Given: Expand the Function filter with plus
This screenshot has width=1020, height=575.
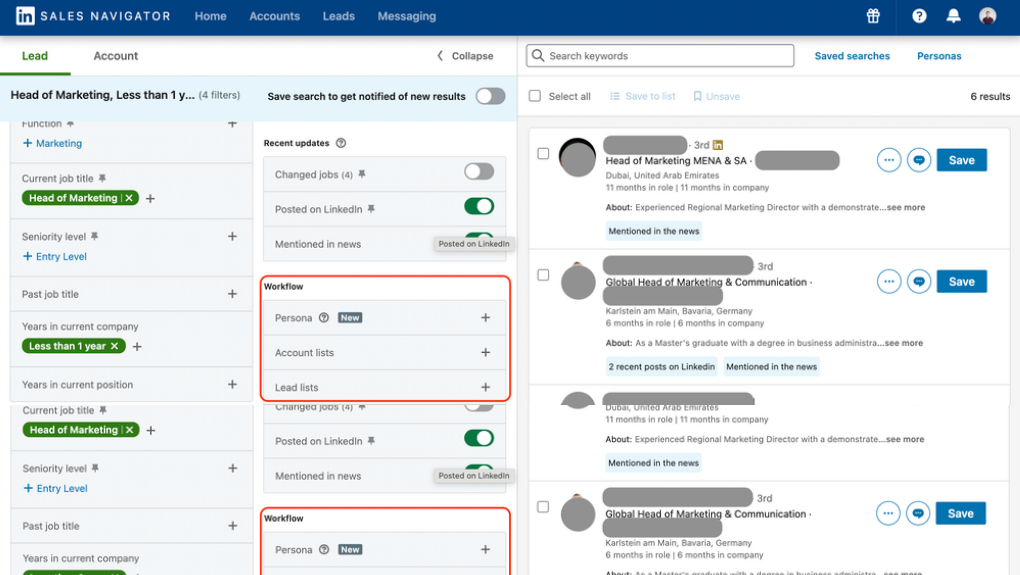Looking at the screenshot, I should pyautogui.click(x=232, y=124).
